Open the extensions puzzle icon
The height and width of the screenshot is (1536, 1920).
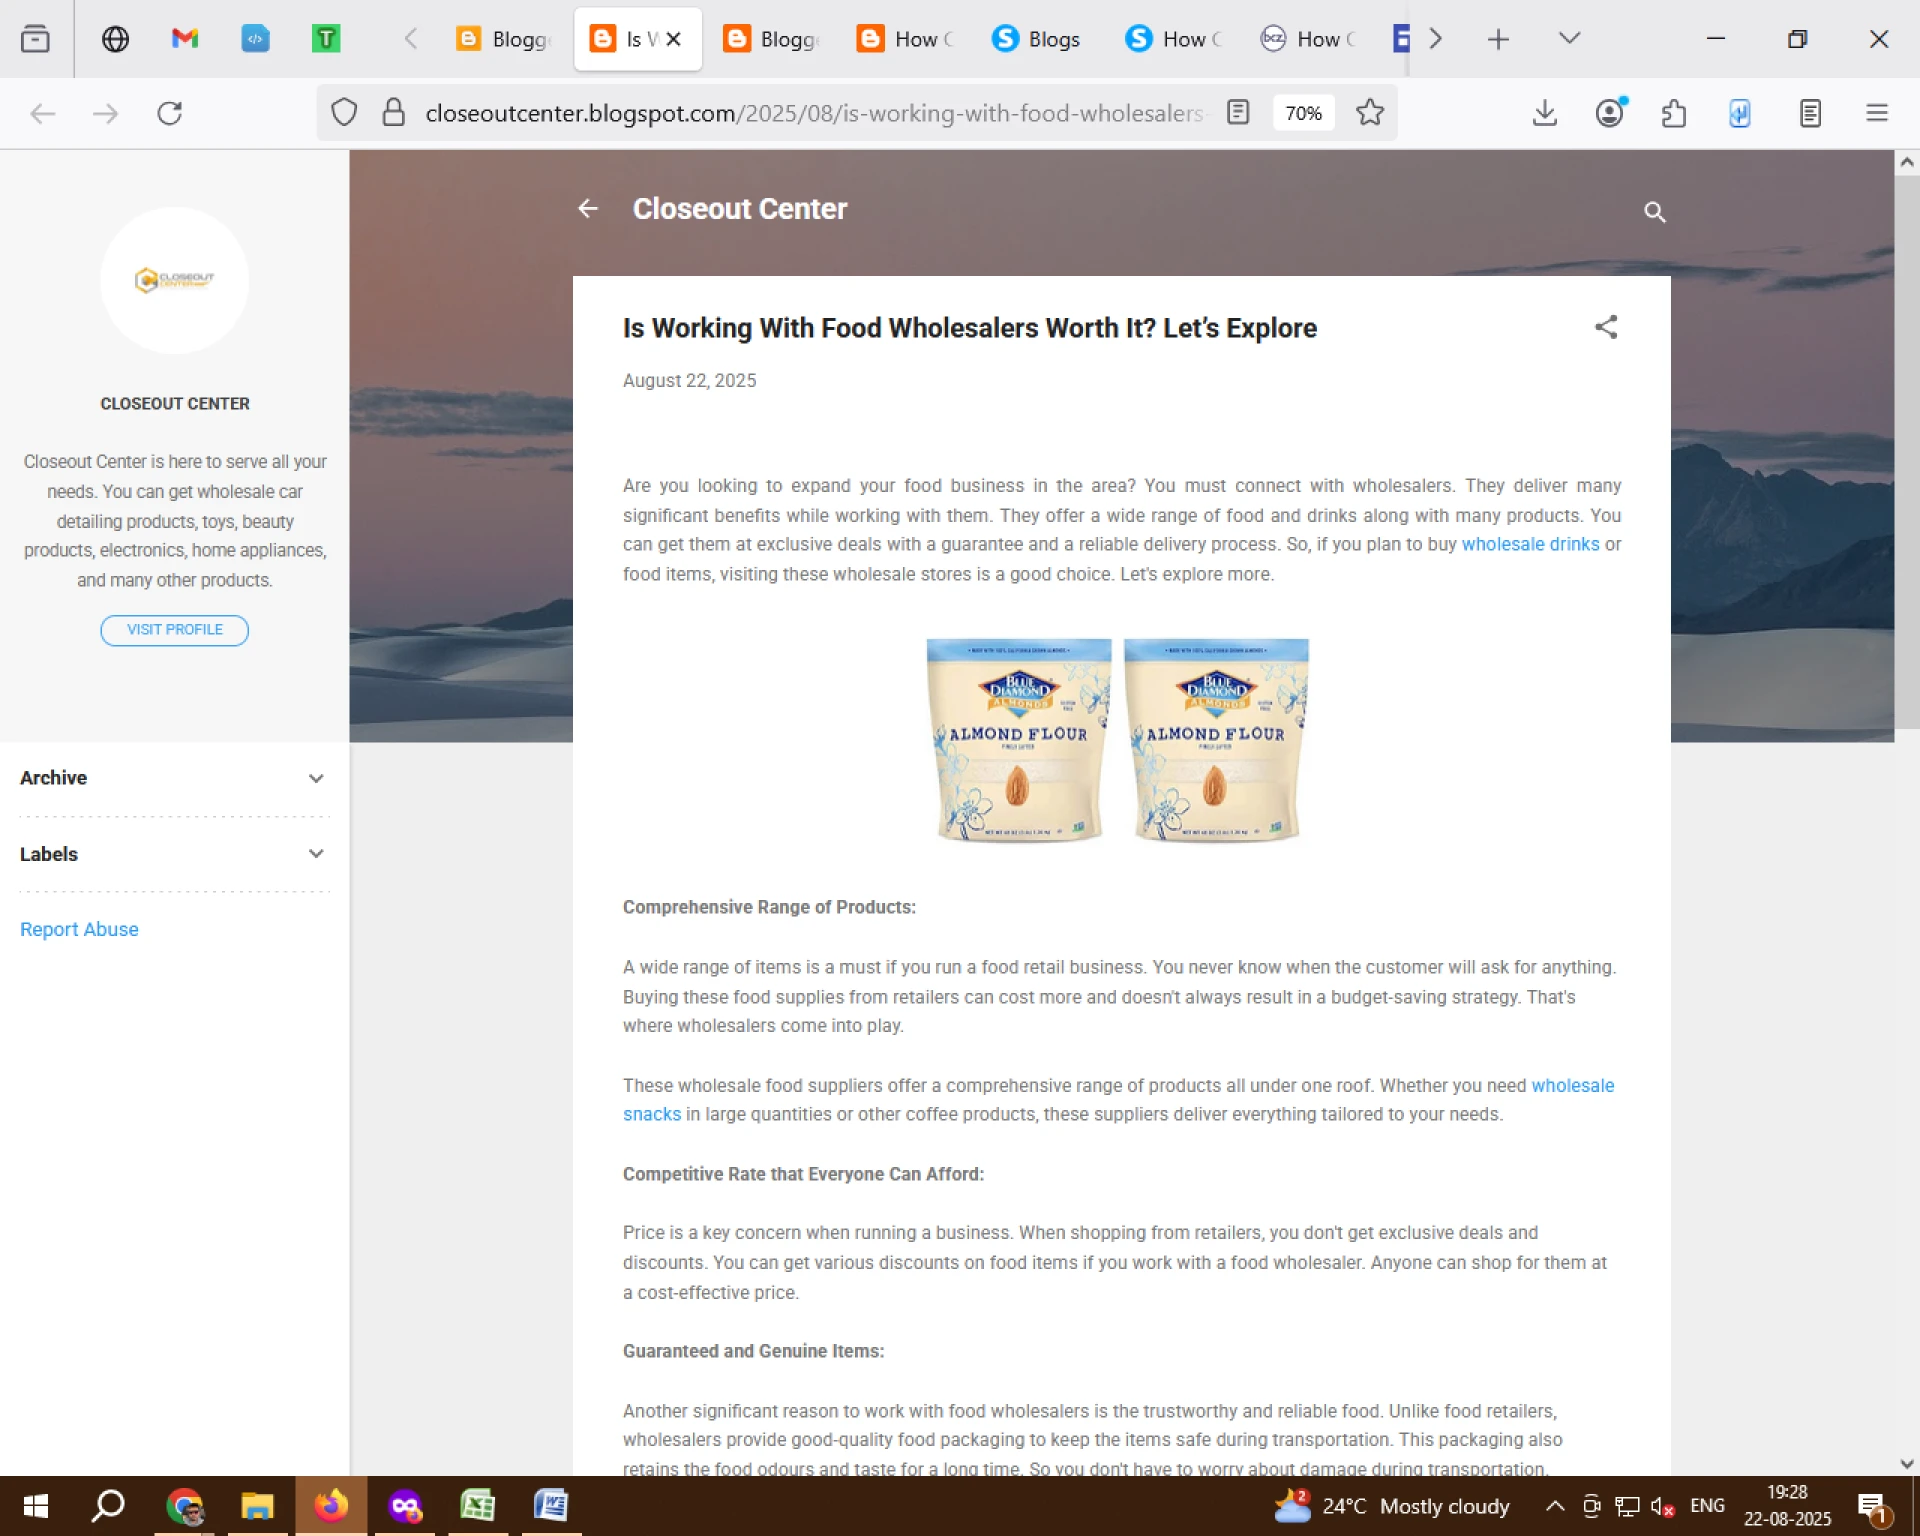[x=1674, y=113]
